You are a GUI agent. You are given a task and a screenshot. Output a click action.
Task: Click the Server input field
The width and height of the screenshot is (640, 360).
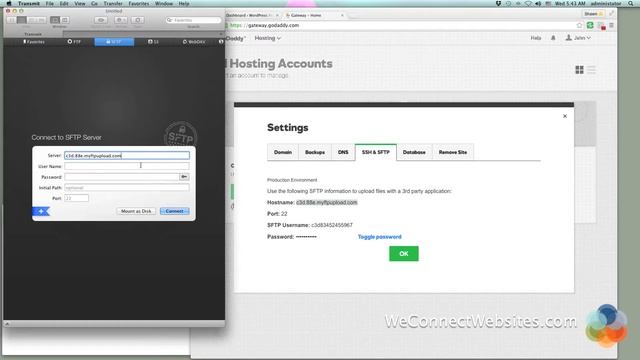(127, 156)
